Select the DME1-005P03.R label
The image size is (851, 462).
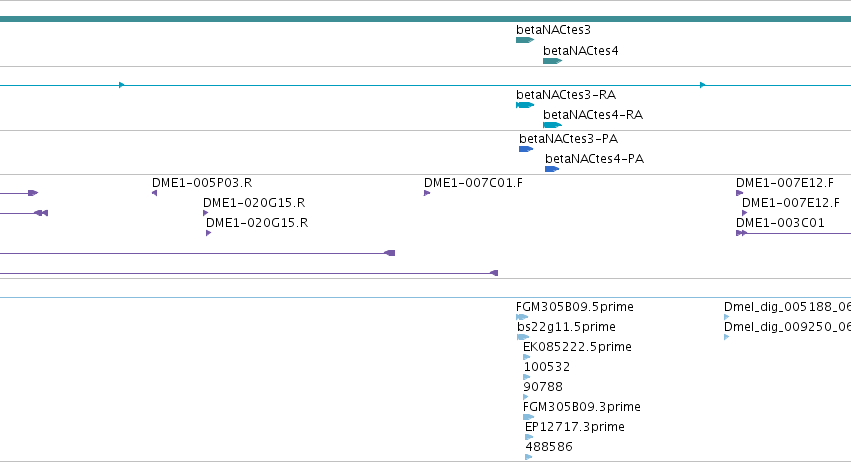(202, 182)
